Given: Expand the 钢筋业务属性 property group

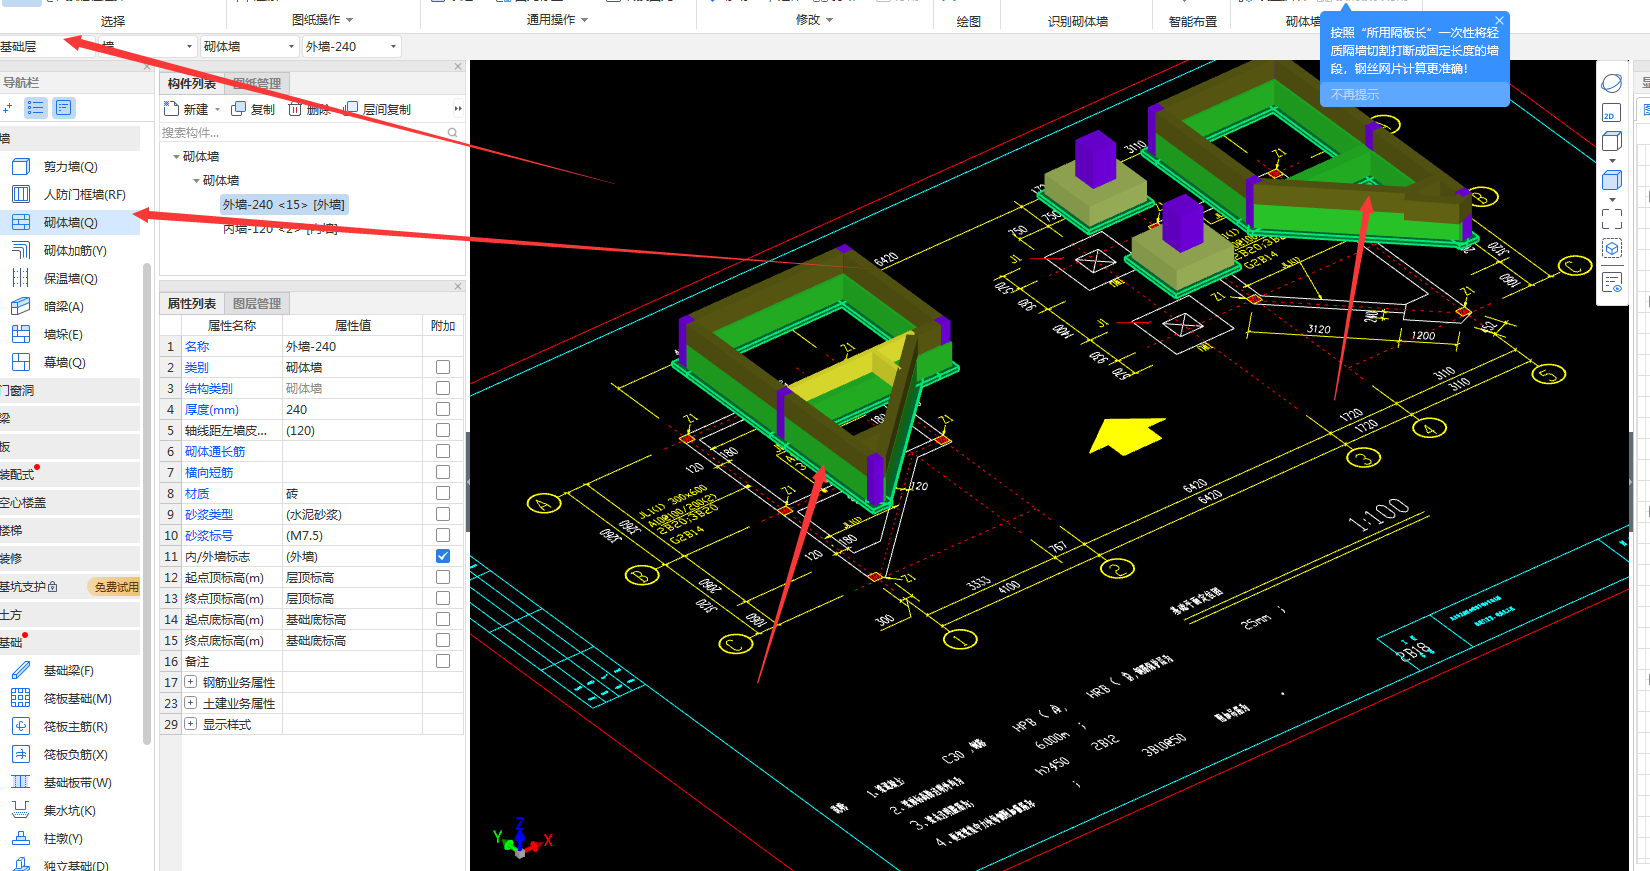Looking at the screenshot, I should (x=191, y=683).
